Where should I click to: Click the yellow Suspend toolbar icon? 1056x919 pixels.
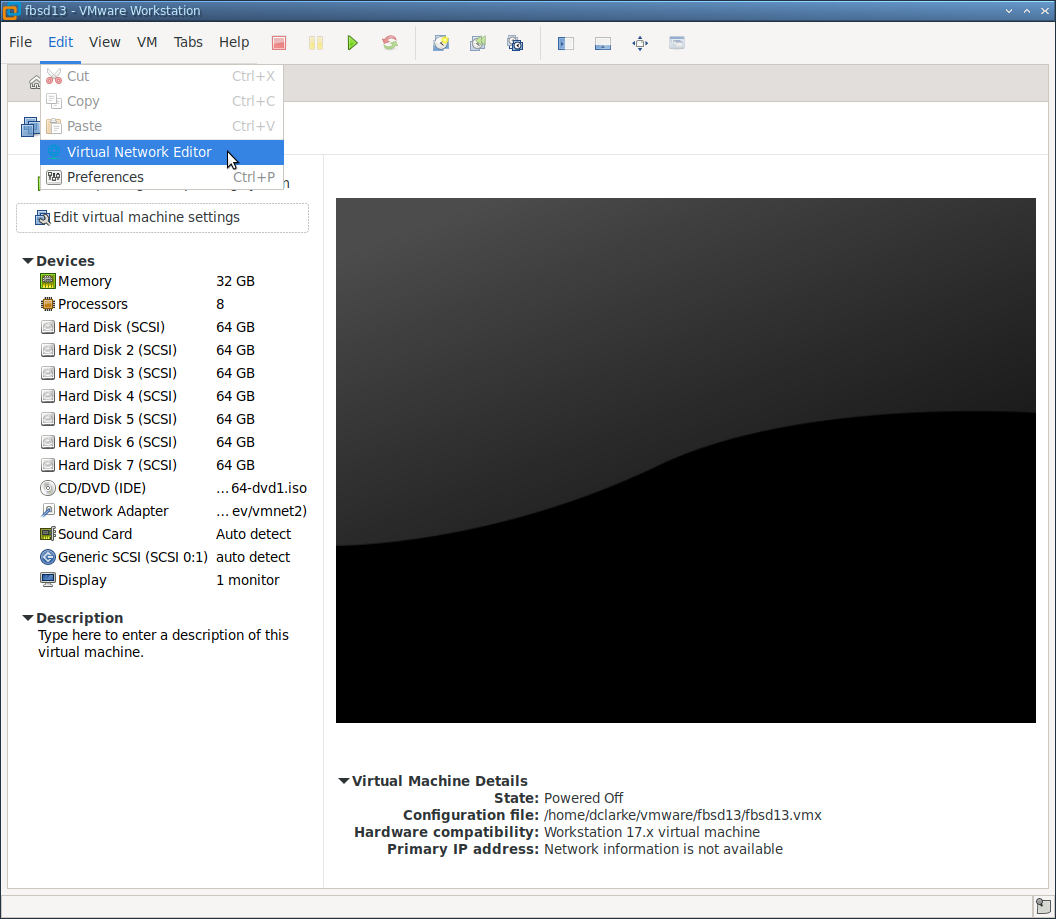(316, 43)
